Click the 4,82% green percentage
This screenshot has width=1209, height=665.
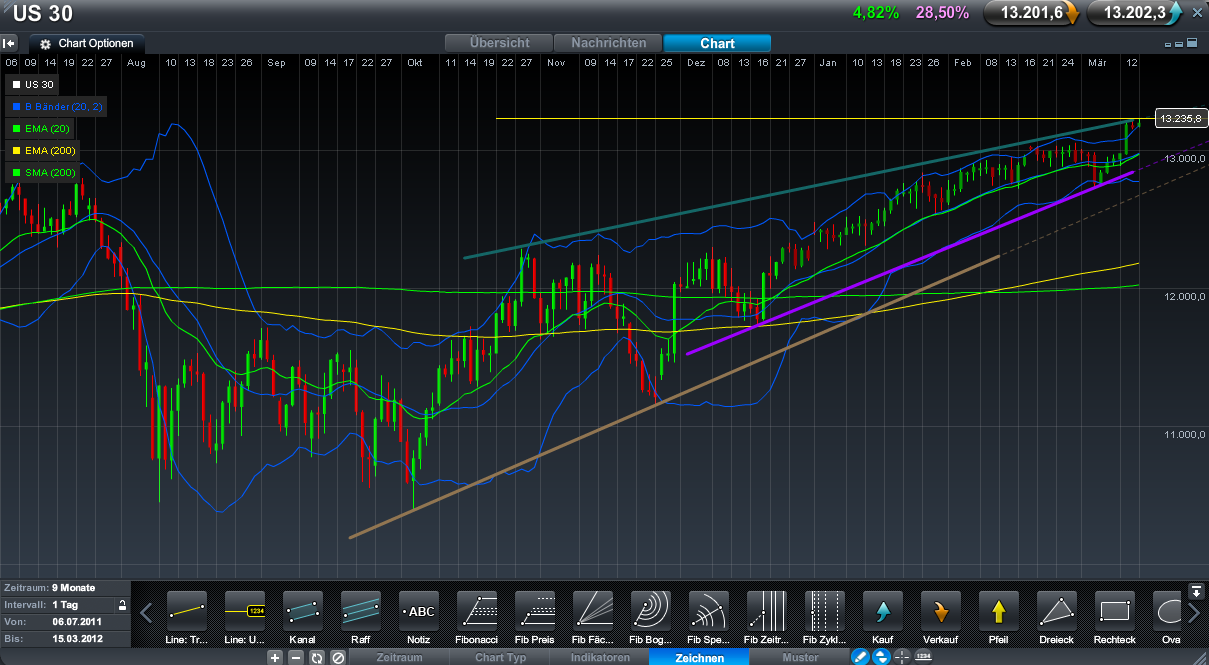coord(876,13)
